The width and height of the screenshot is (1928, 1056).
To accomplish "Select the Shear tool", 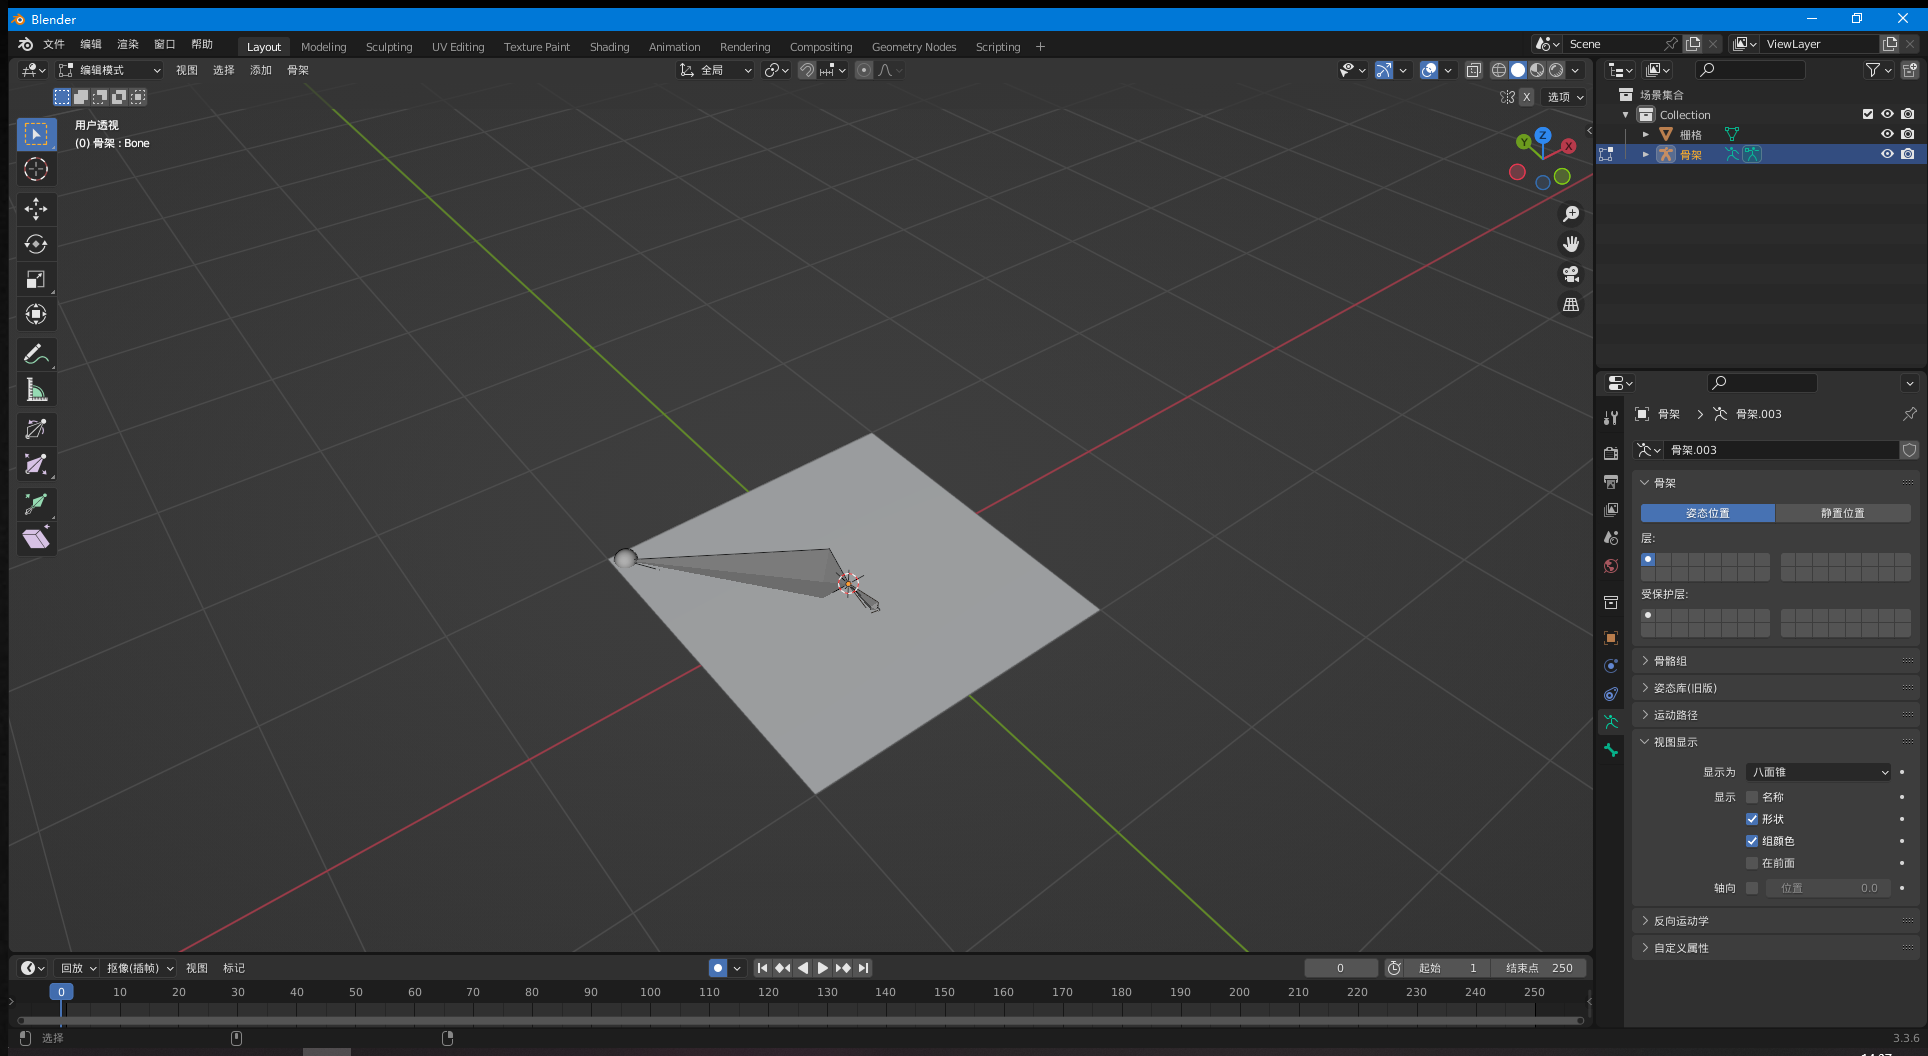I will click(36, 539).
